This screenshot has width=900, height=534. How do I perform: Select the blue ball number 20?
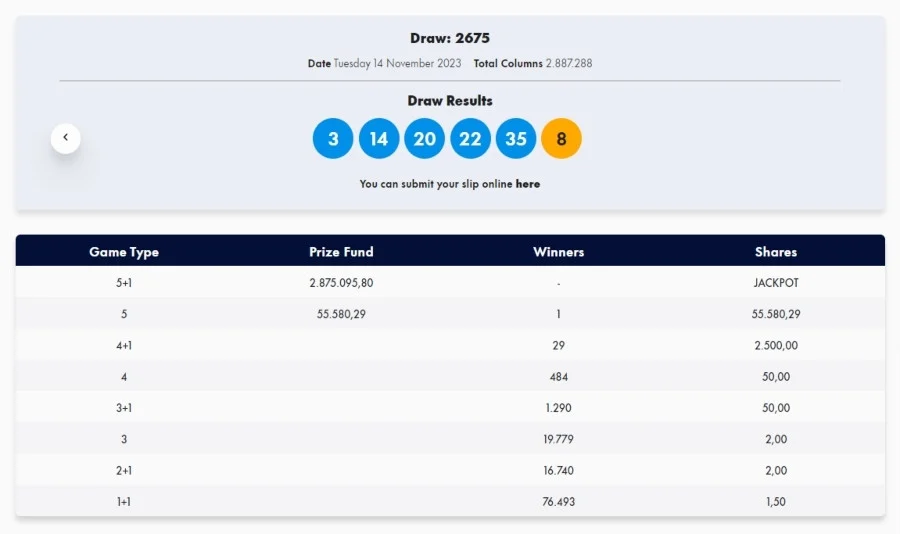tap(424, 138)
